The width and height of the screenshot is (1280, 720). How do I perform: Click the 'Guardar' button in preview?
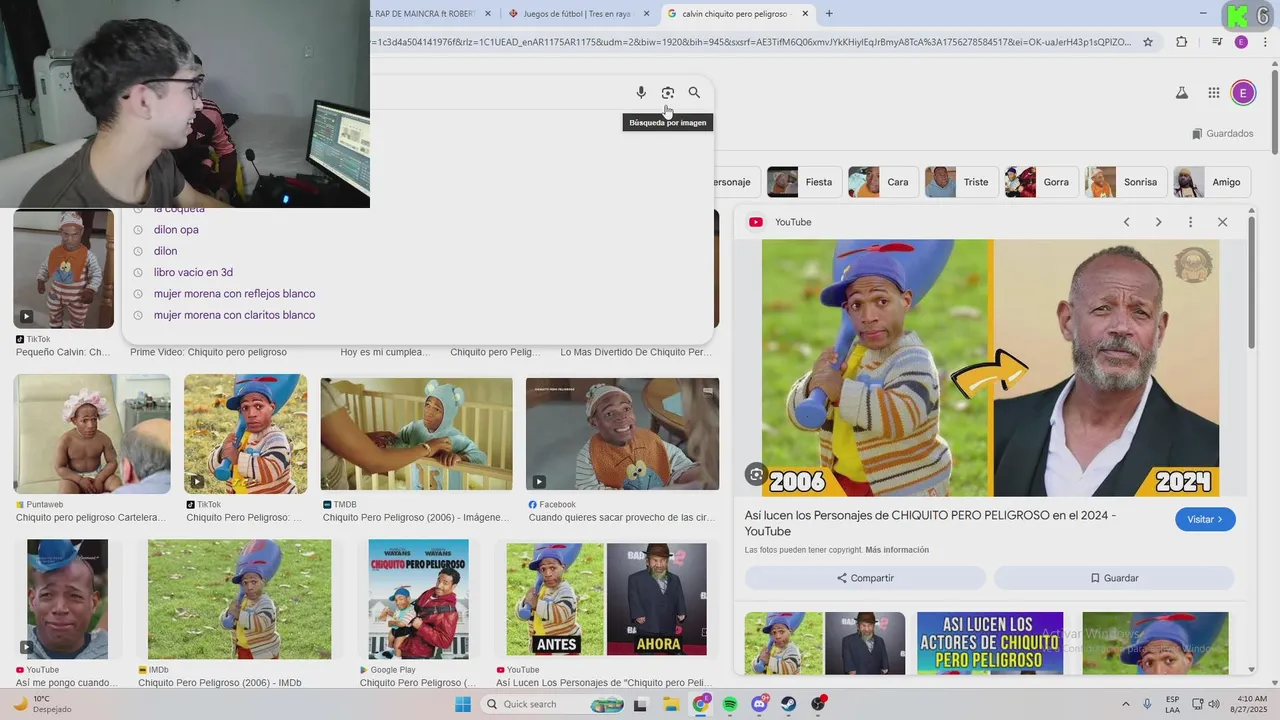[x=1114, y=578]
